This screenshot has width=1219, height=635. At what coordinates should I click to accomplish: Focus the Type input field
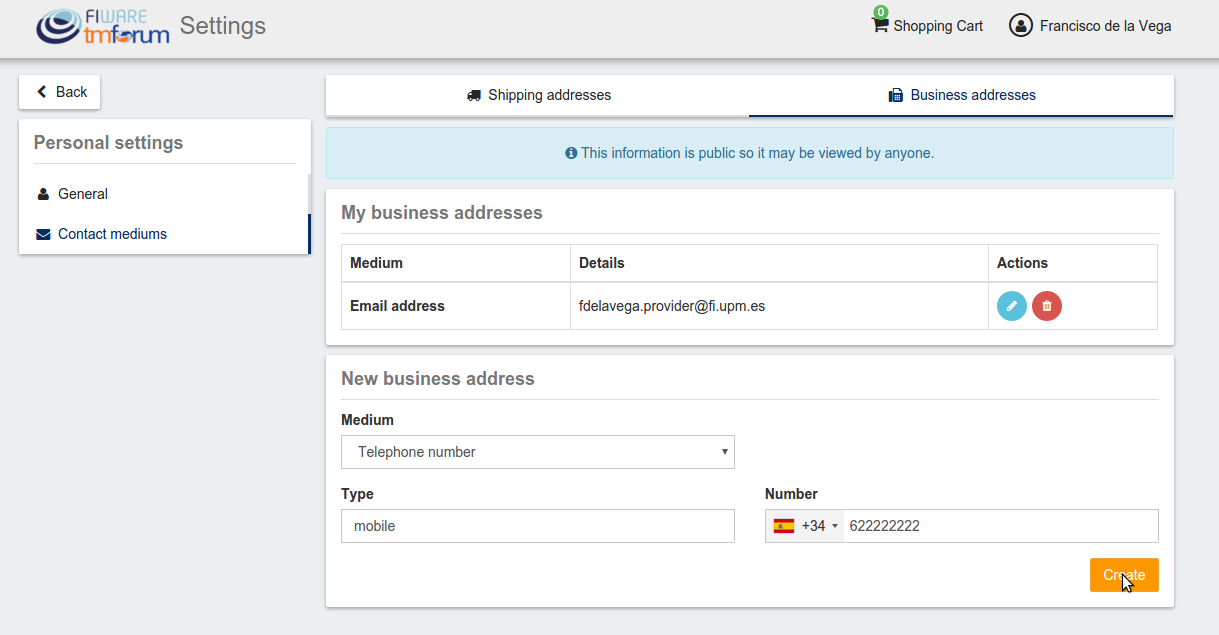[x=538, y=526]
